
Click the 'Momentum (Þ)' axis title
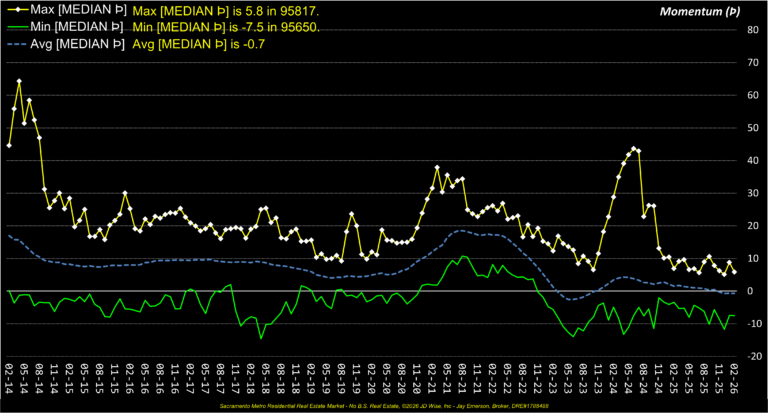coord(700,11)
